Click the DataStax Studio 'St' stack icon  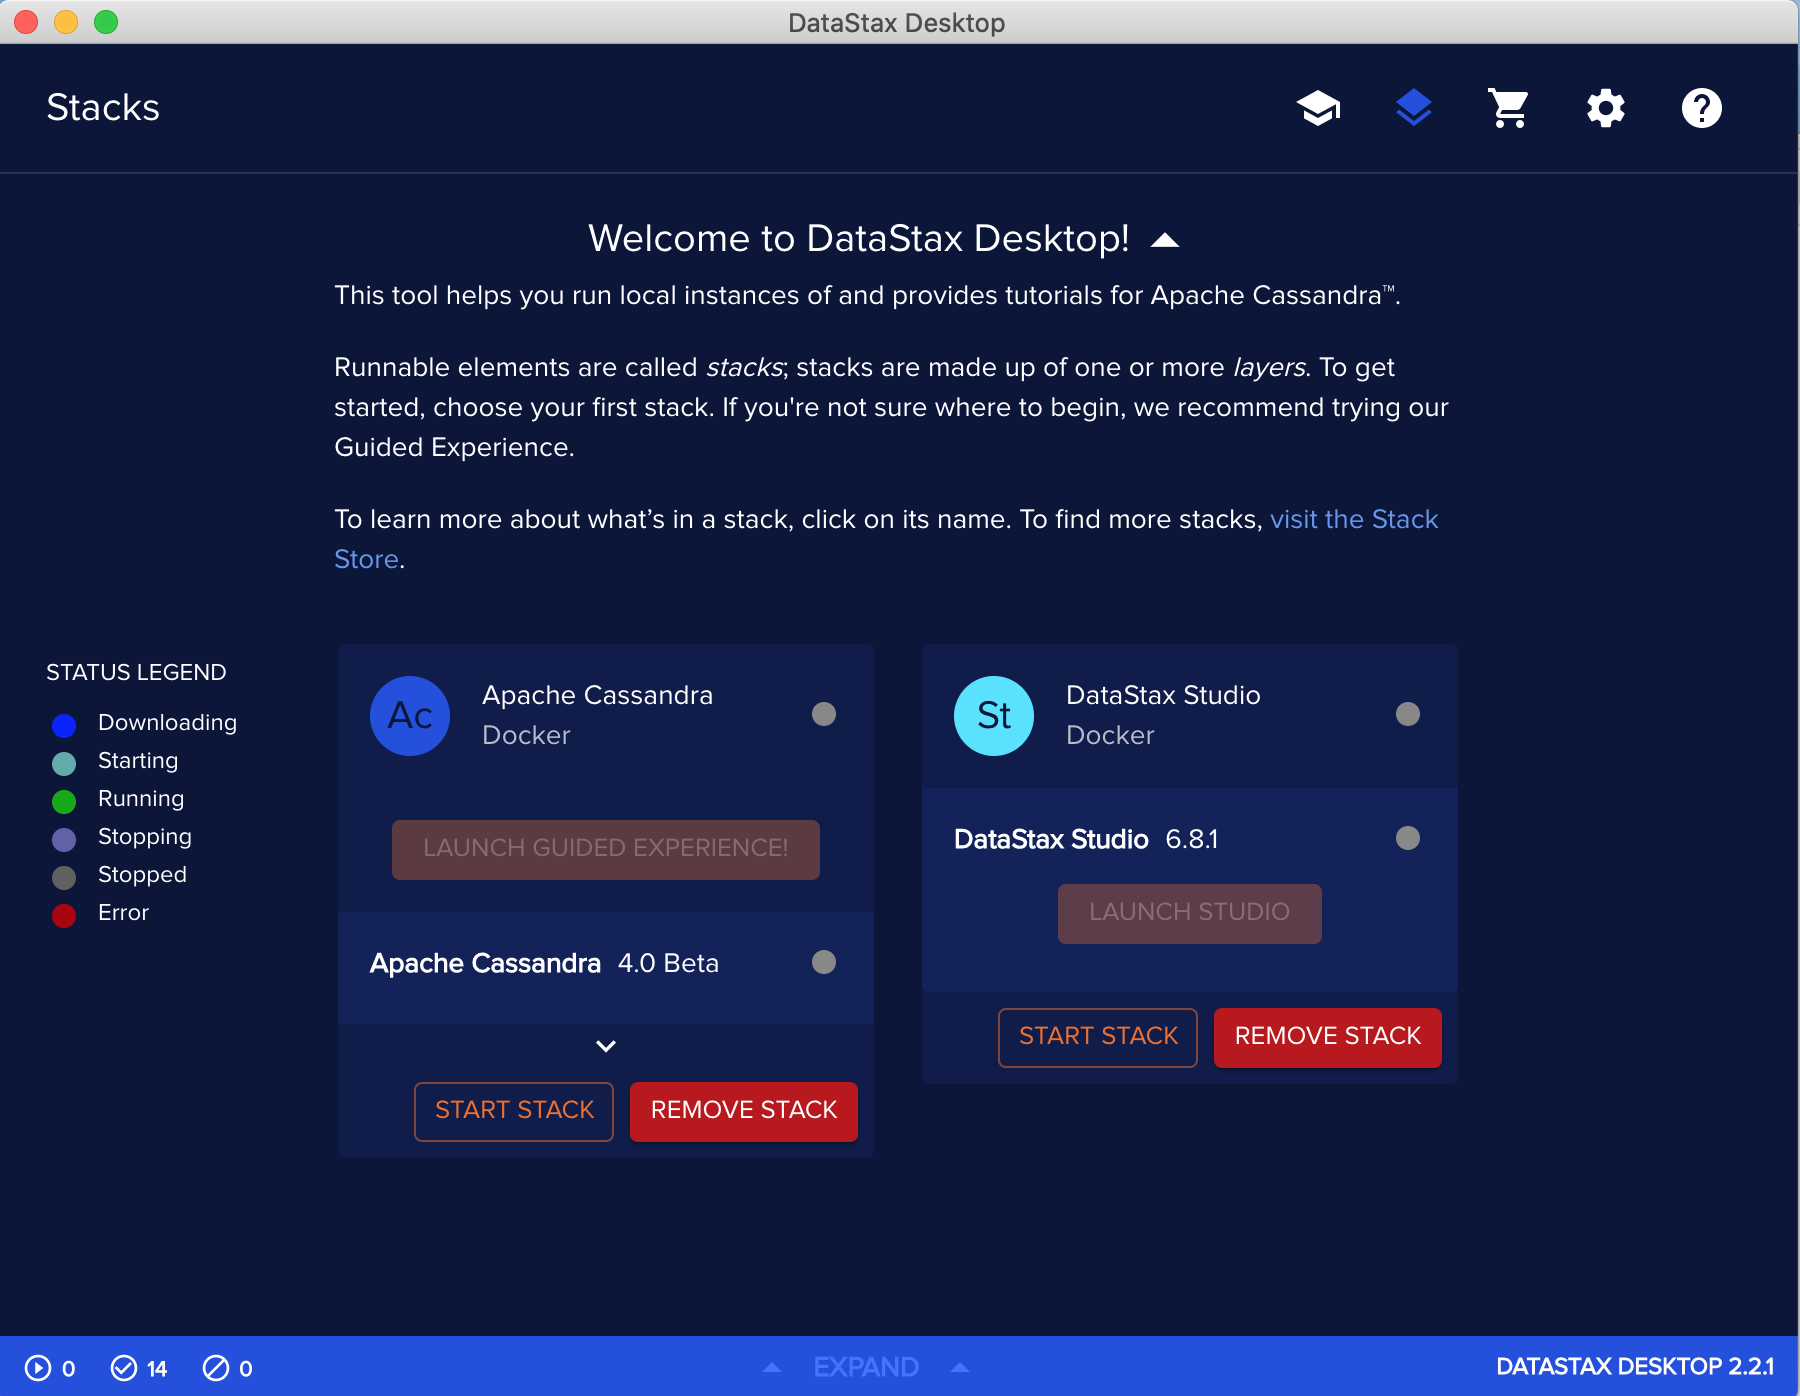click(x=992, y=715)
